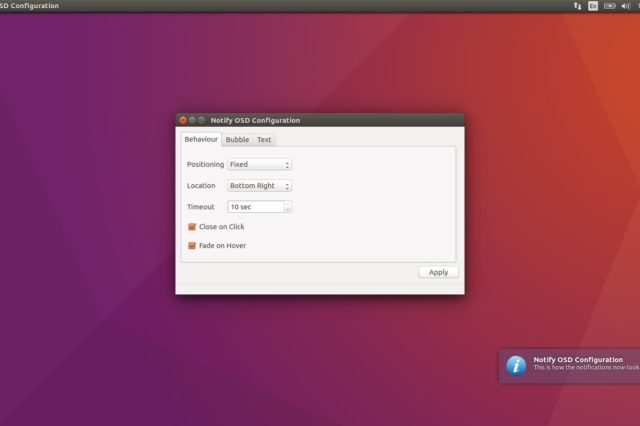Open the En keyboard layout indicator
Image resolution: width=640 pixels, height=426 pixels.
coord(593,6)
